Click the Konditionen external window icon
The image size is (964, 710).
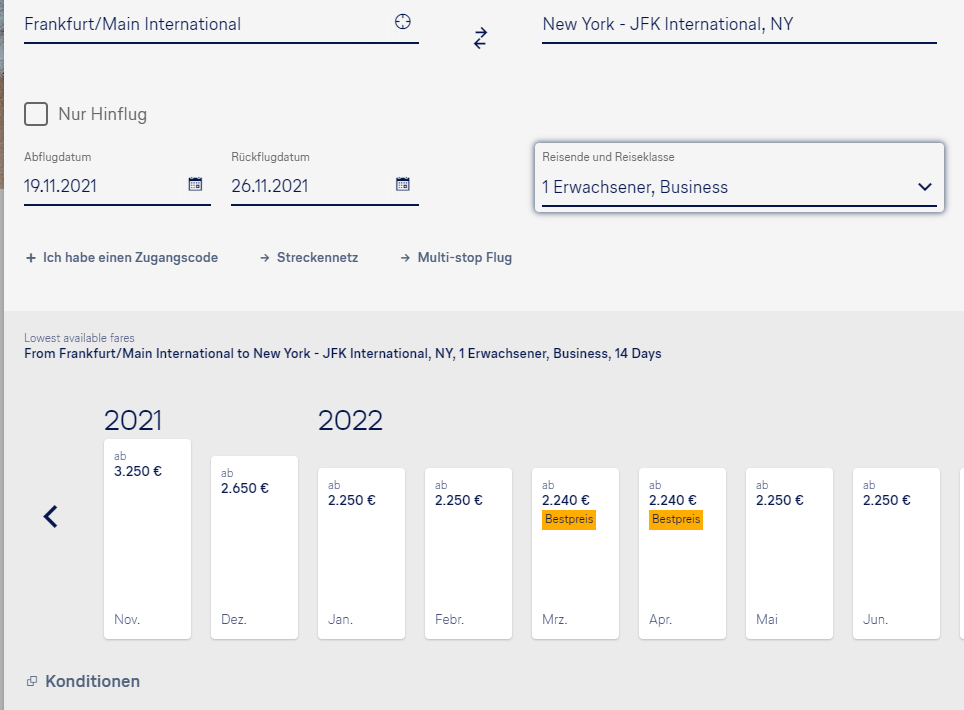[x=32, y=681]
